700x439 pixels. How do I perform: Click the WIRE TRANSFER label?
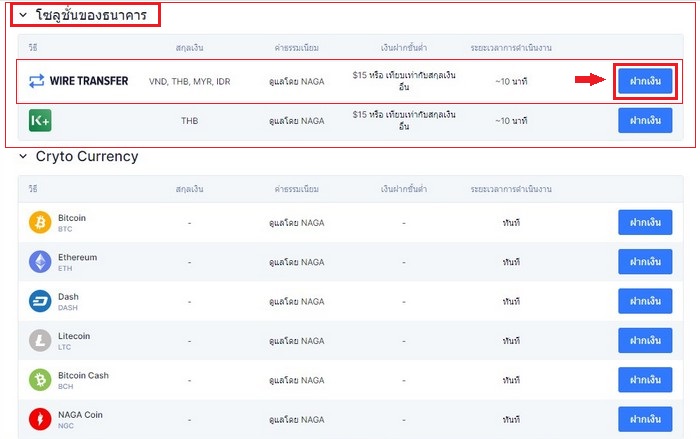coord(89,81)
